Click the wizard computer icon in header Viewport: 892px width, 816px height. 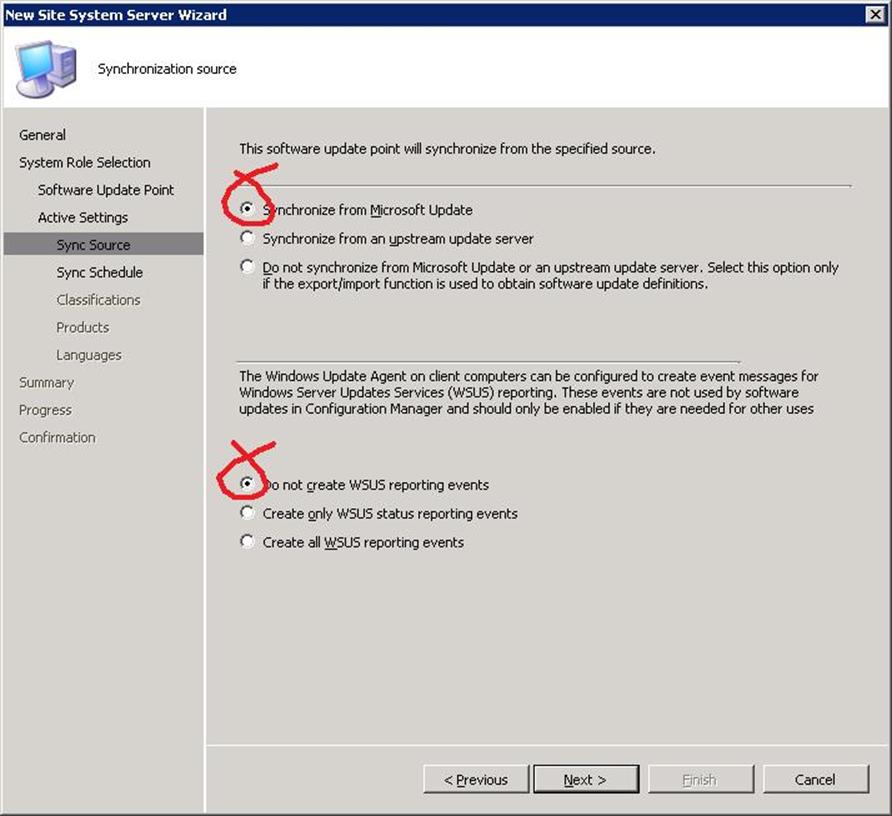pos(46,68)
